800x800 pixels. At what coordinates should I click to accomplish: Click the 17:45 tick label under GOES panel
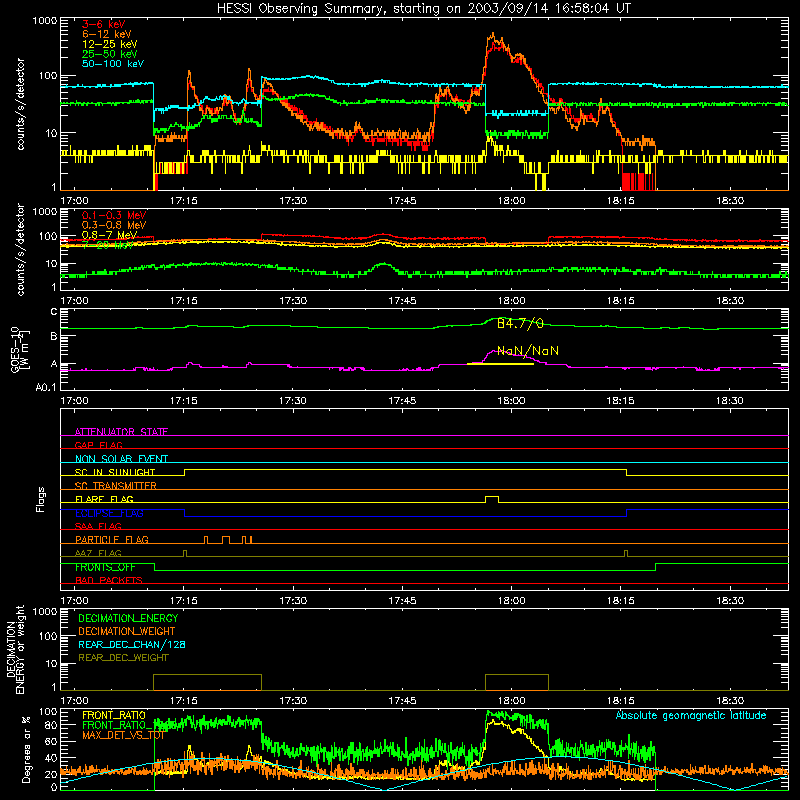click(x=402, y=401)
